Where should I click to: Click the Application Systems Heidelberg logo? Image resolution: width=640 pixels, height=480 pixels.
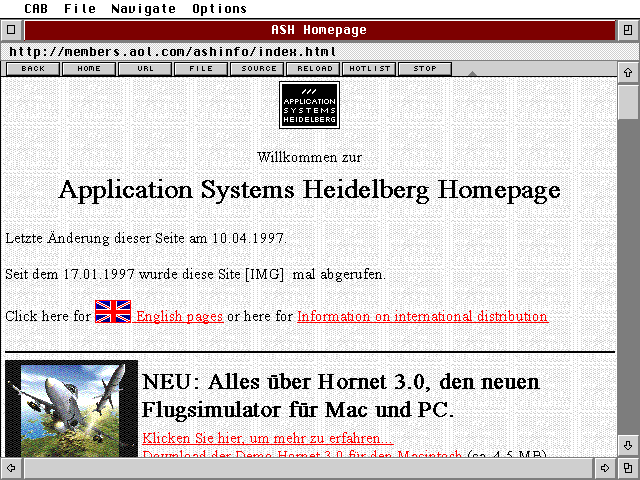(309, 105)
